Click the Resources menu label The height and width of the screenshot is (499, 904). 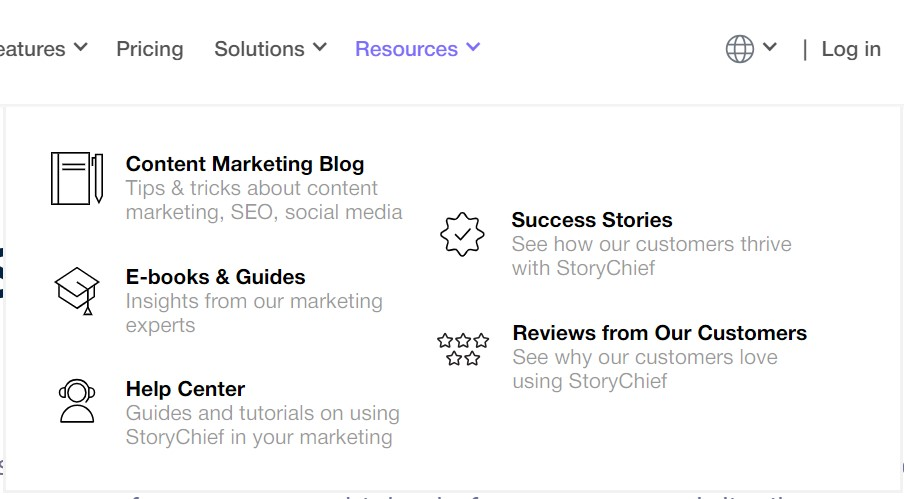tap(406, 48)
